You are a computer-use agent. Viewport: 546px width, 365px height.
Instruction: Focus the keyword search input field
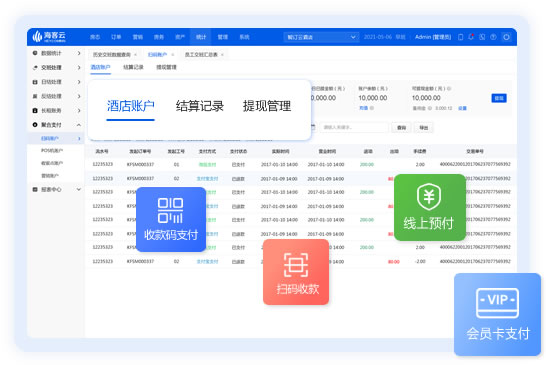pyautogui.click(x=354, y=127)
